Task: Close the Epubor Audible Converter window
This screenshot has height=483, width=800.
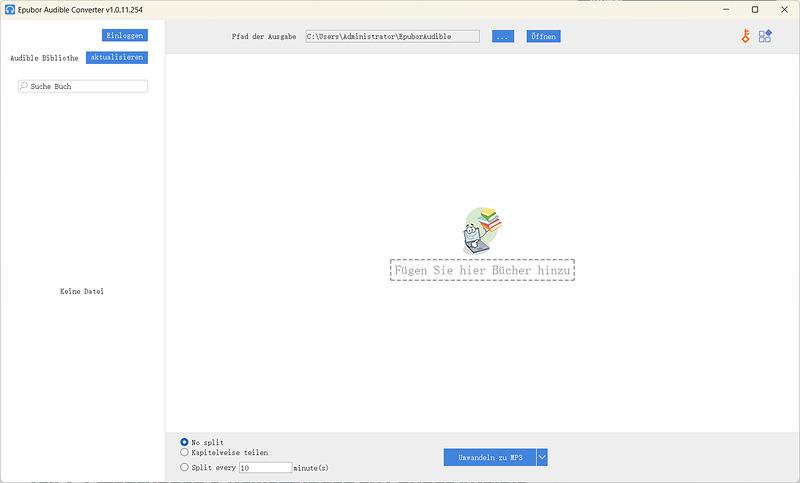Action: (784, 10)
